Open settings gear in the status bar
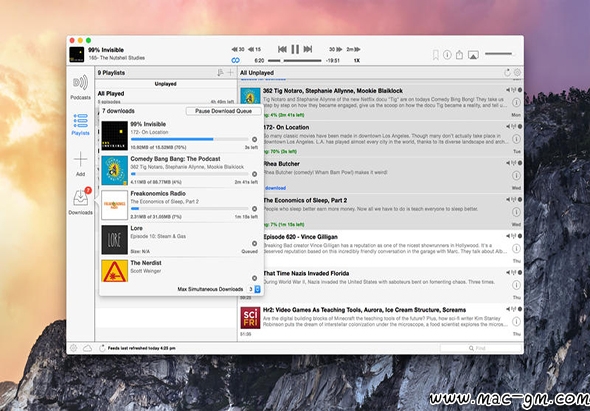 click(73, 348)
